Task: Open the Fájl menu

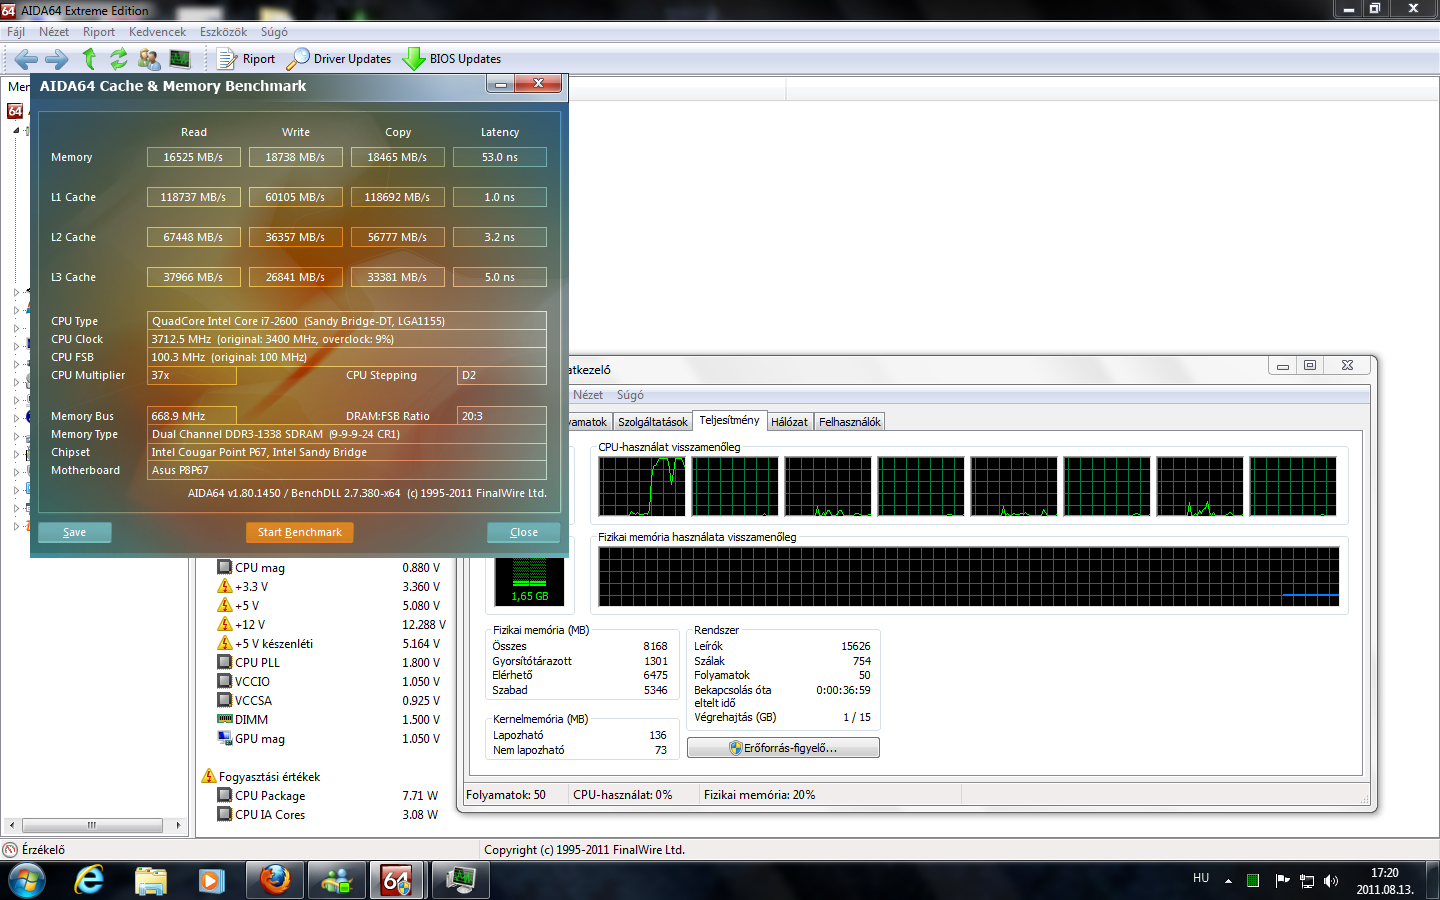Action: point(16,32)
